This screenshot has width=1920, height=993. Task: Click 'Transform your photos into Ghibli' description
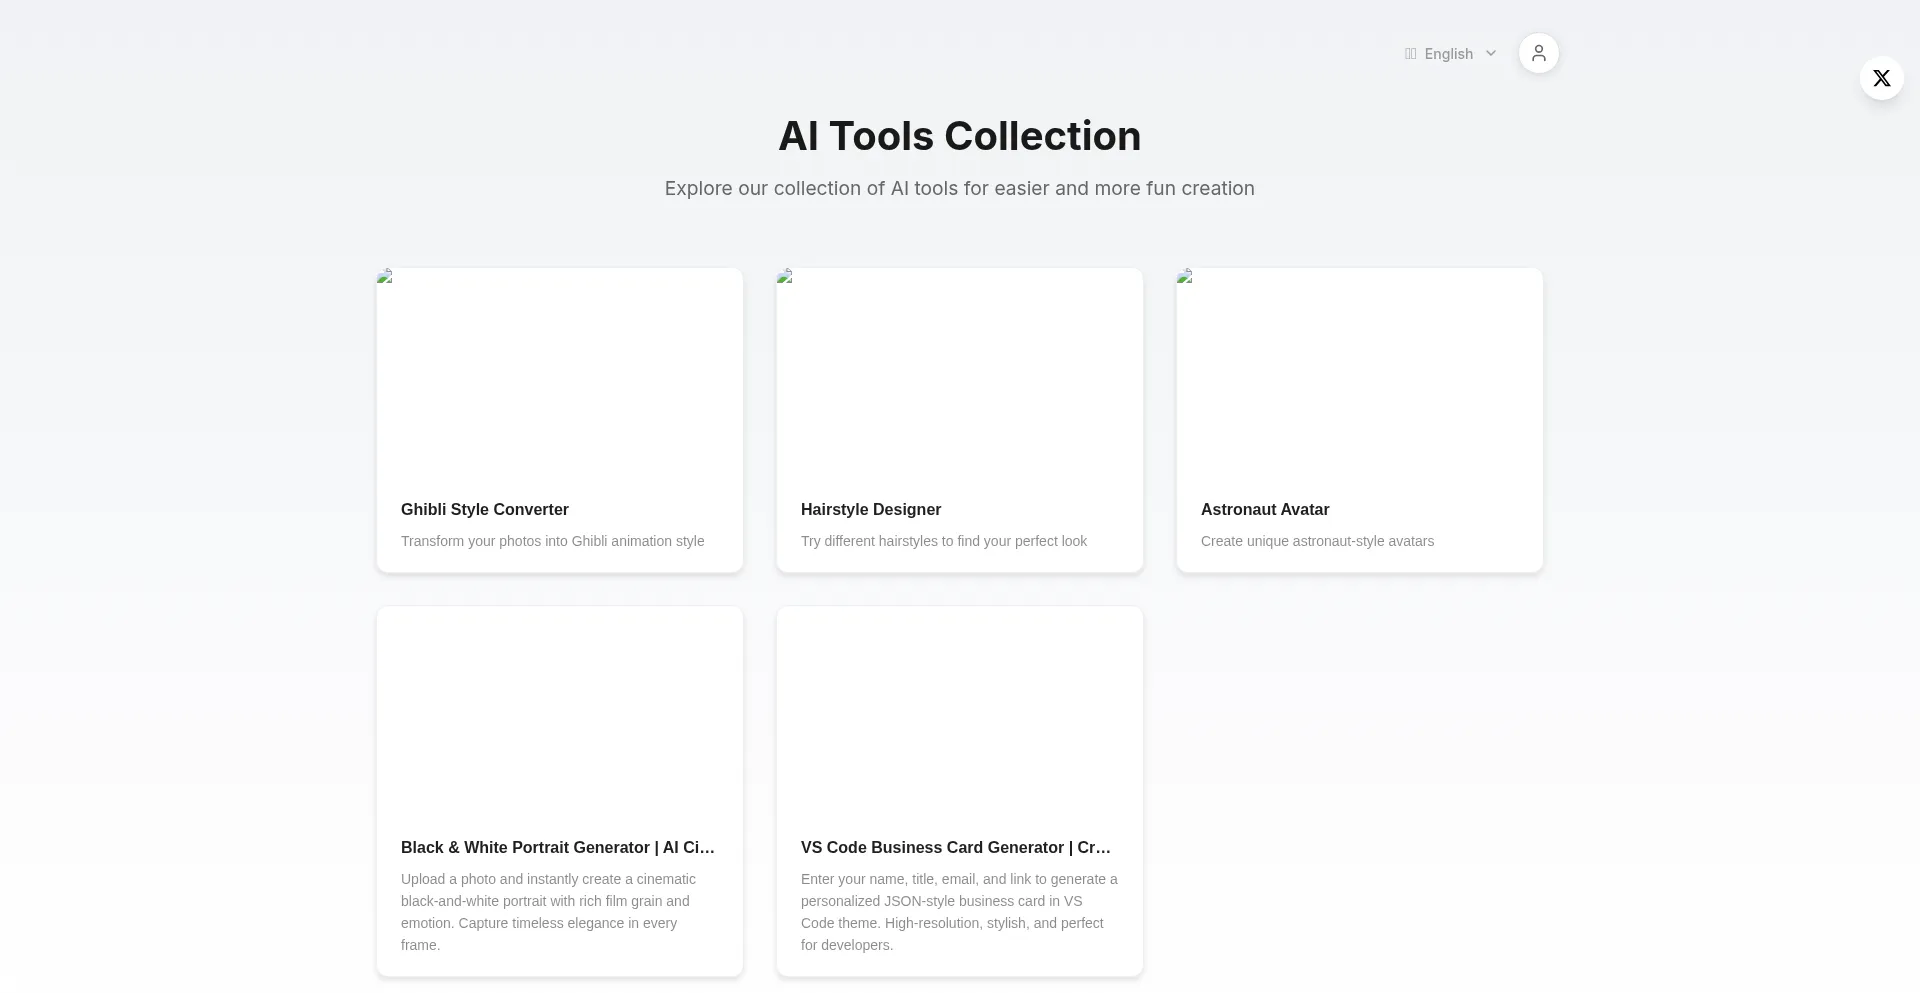coord(552,541)
